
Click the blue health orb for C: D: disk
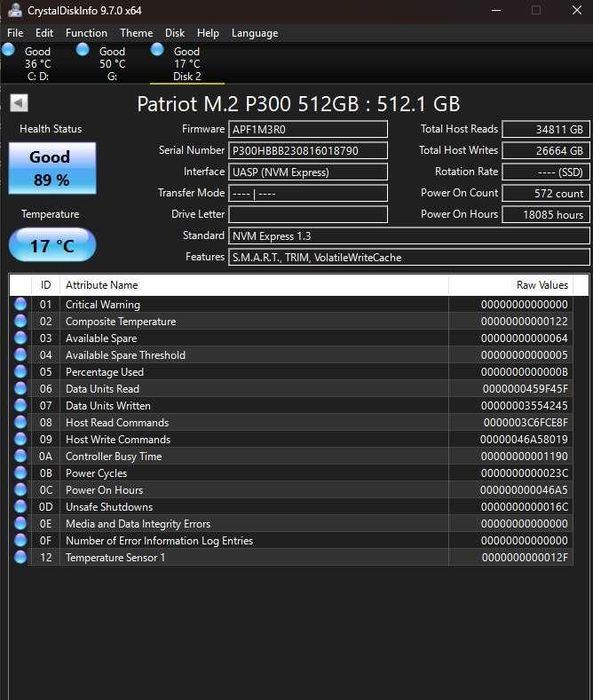pyautogui.click(x=8, y=49)
